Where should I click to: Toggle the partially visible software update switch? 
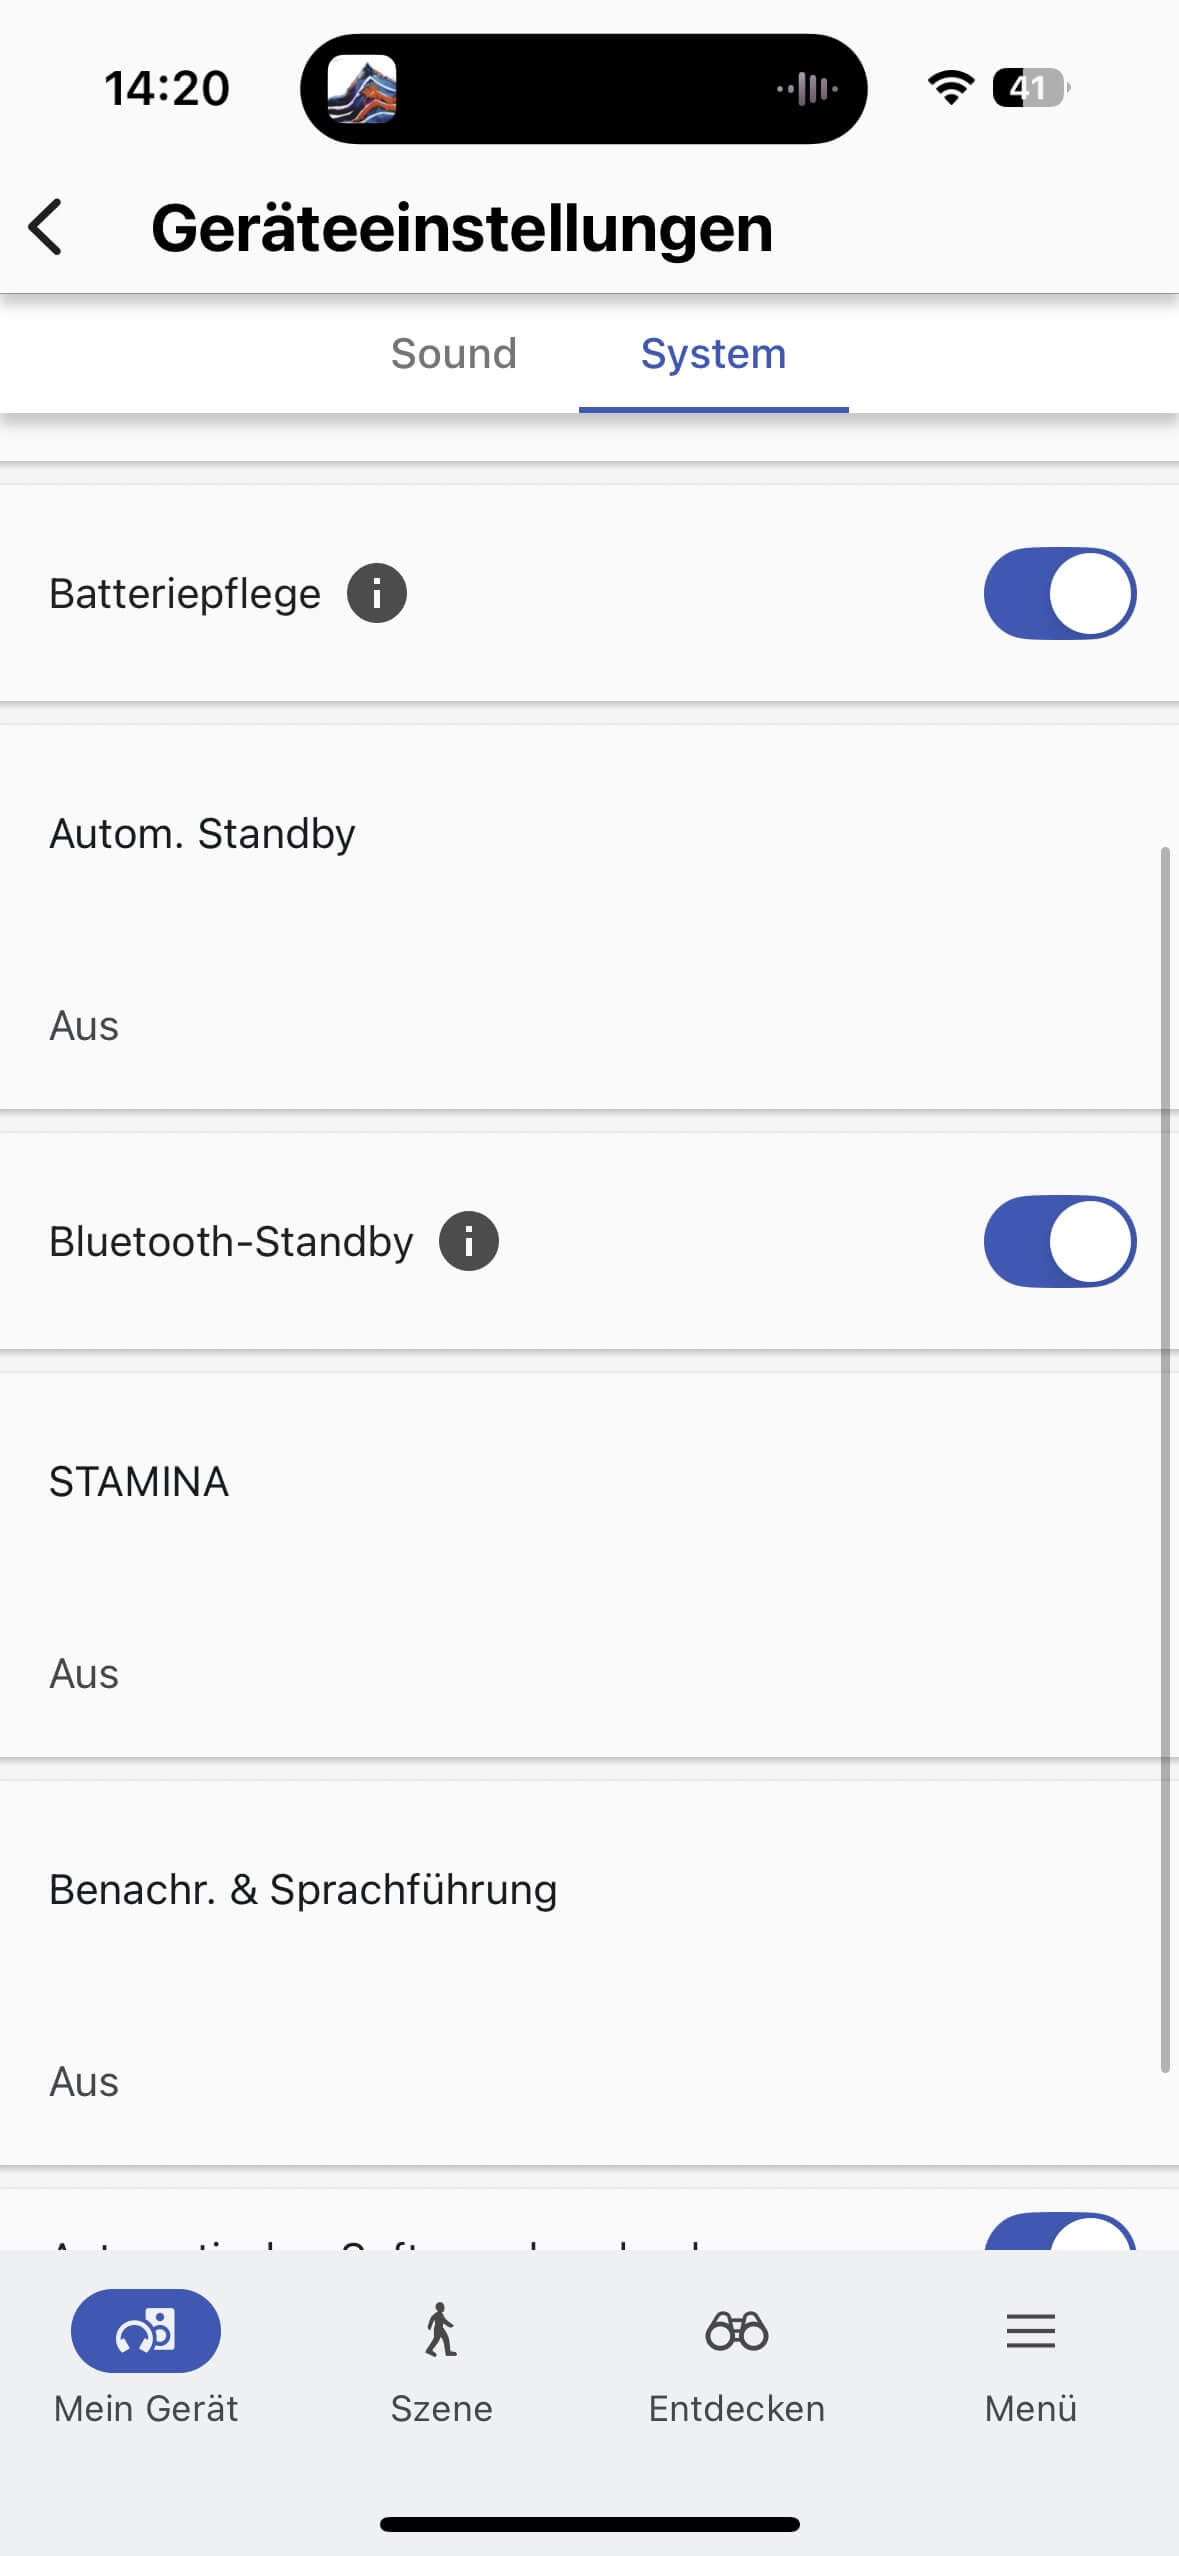[x=1059, y=2234]
